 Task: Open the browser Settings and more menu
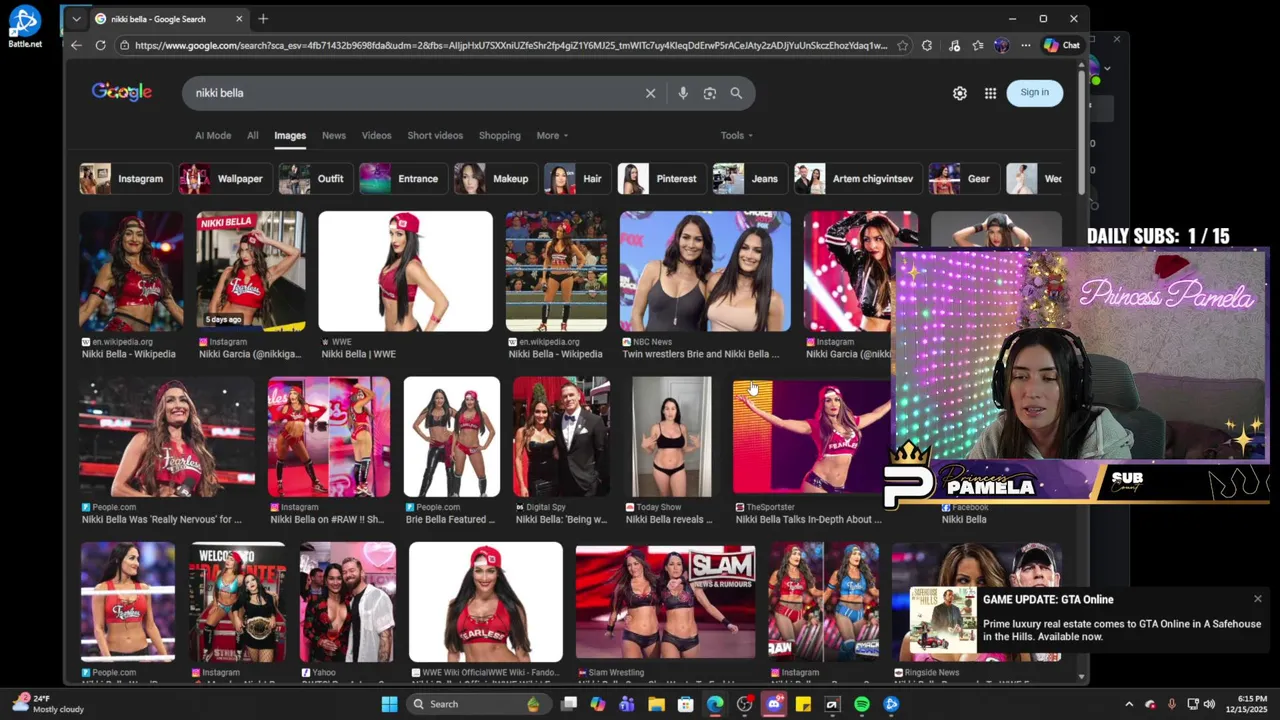[1025, 45]
